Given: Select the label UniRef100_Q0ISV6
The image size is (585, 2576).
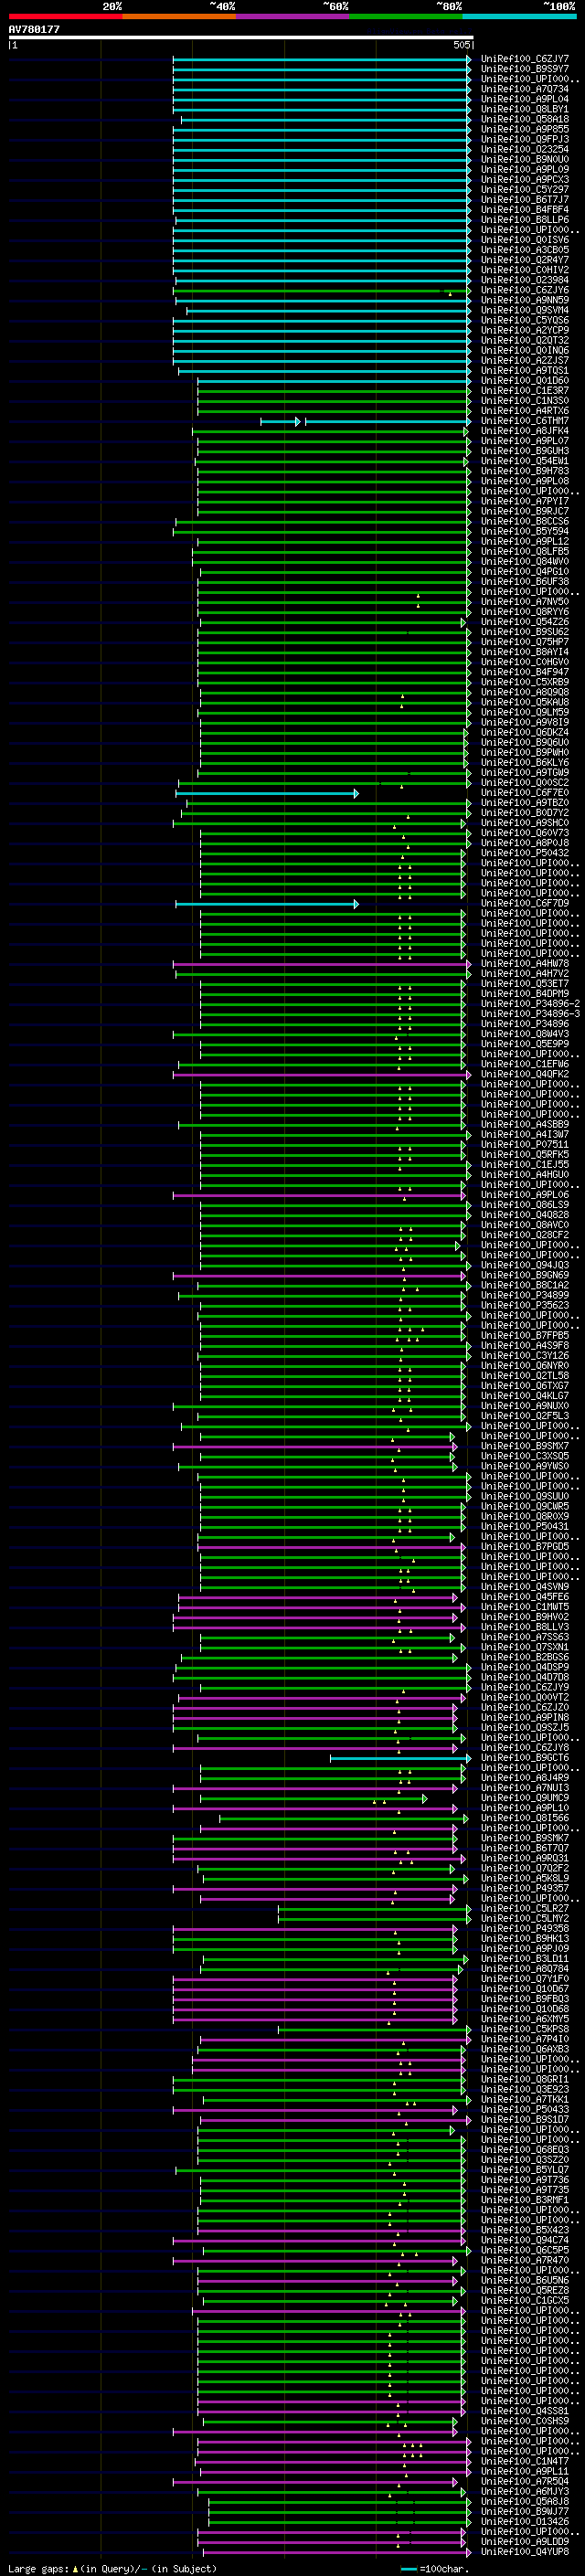Looking at the screenshot, I should pos(525,240).
